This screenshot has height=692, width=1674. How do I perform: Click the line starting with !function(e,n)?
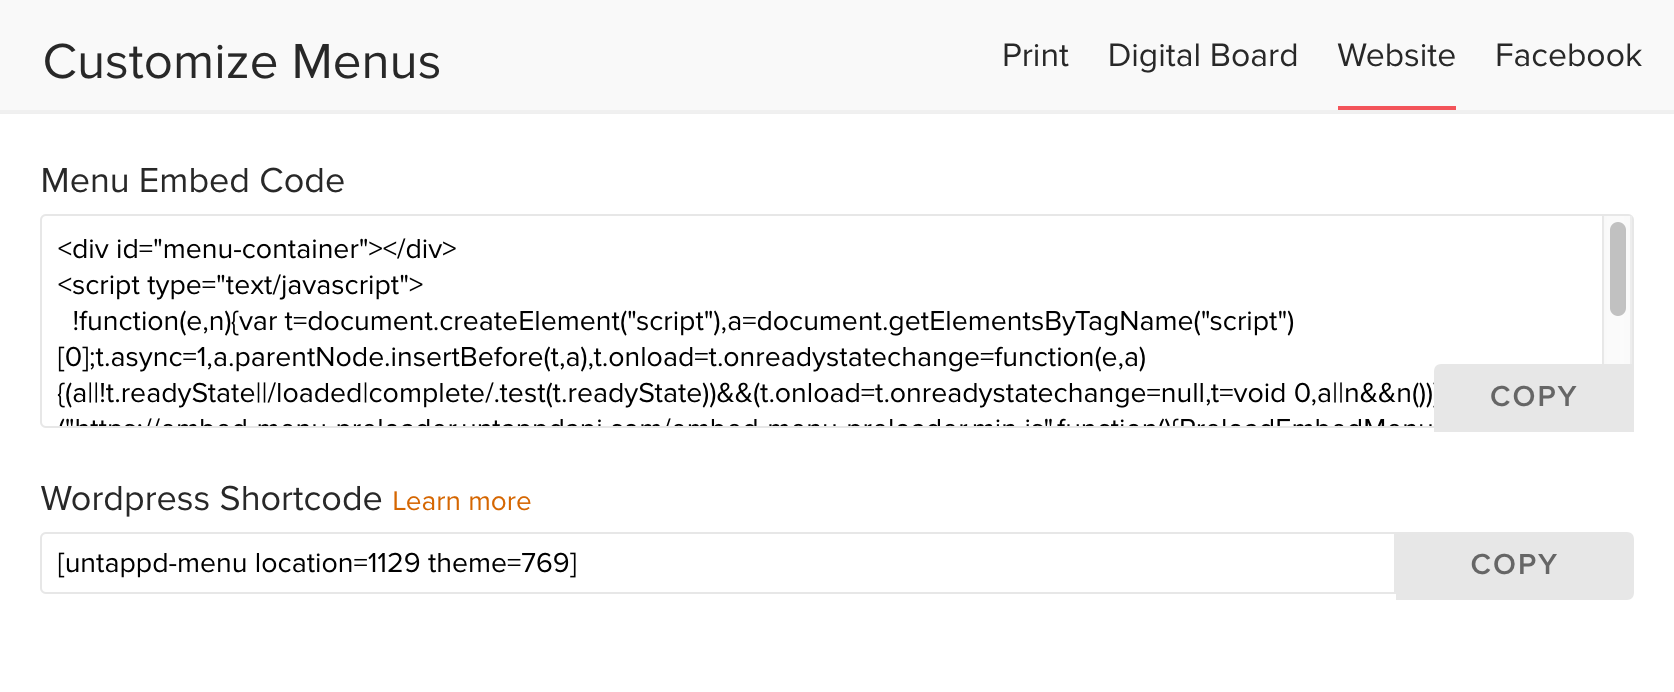(x=683, y=321)
